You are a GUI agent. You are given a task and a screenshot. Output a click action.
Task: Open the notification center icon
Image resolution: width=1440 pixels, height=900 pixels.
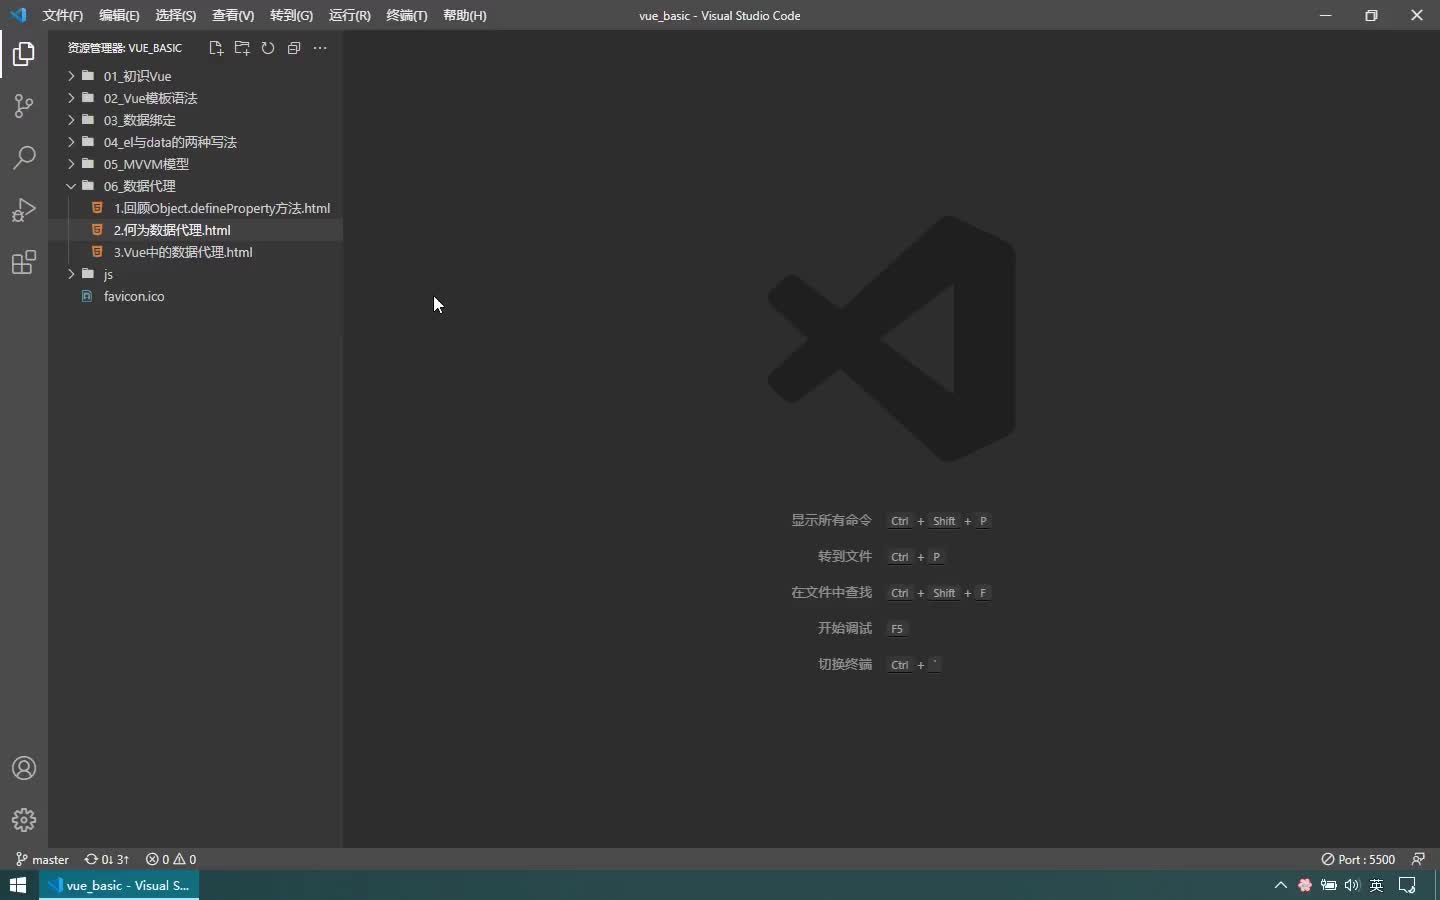1408,885
